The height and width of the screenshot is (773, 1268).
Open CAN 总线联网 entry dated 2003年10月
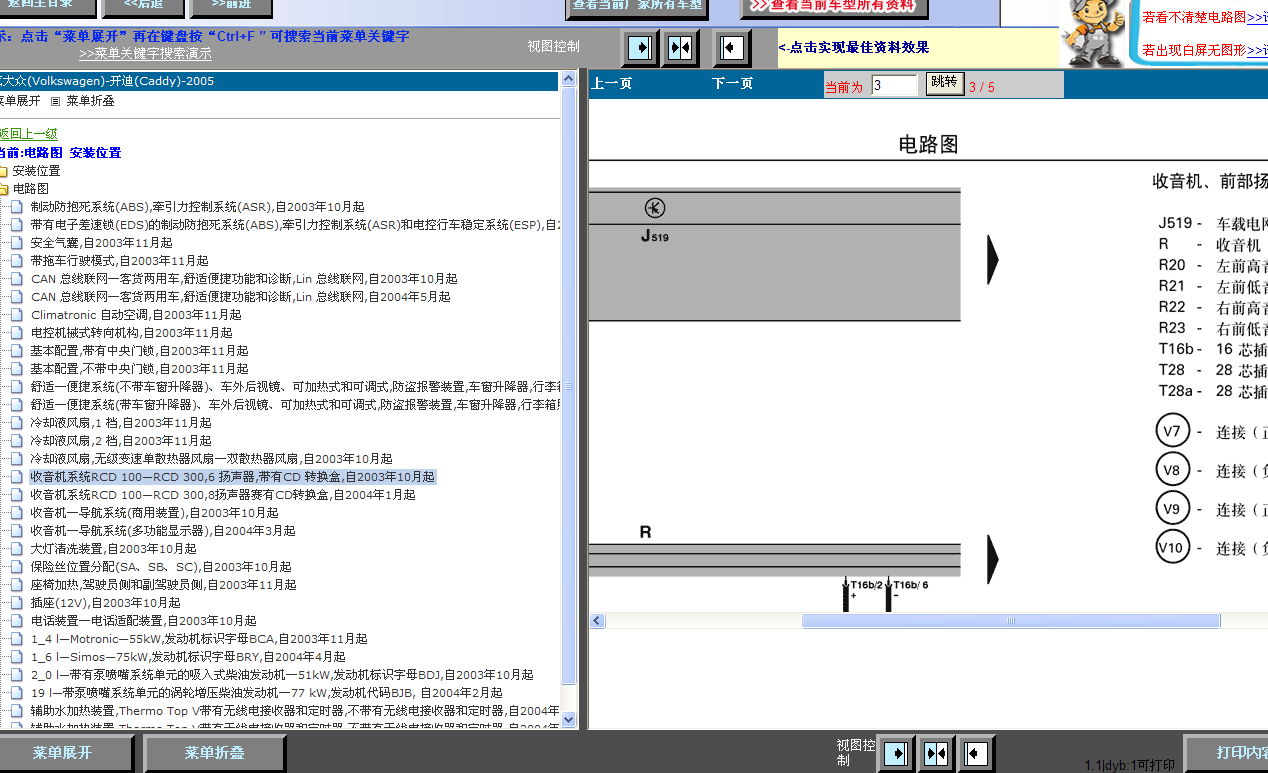click(x=244, y=279)
